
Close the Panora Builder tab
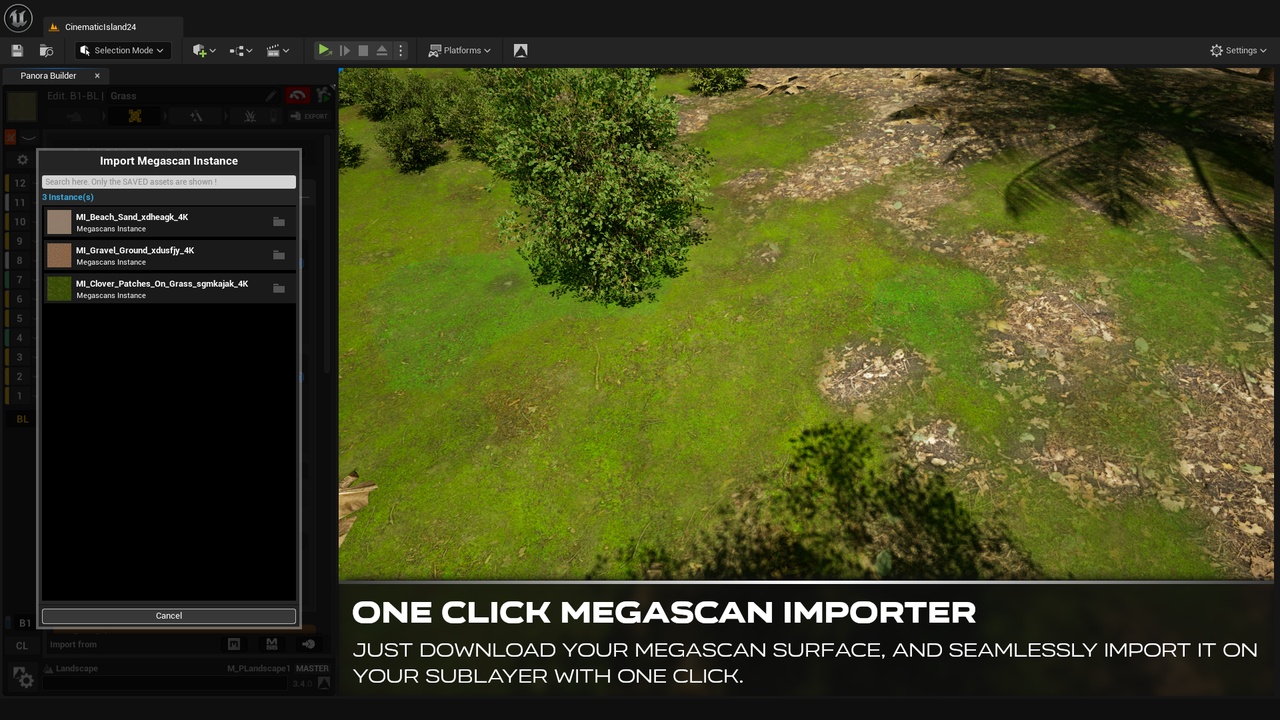[97, 76]
